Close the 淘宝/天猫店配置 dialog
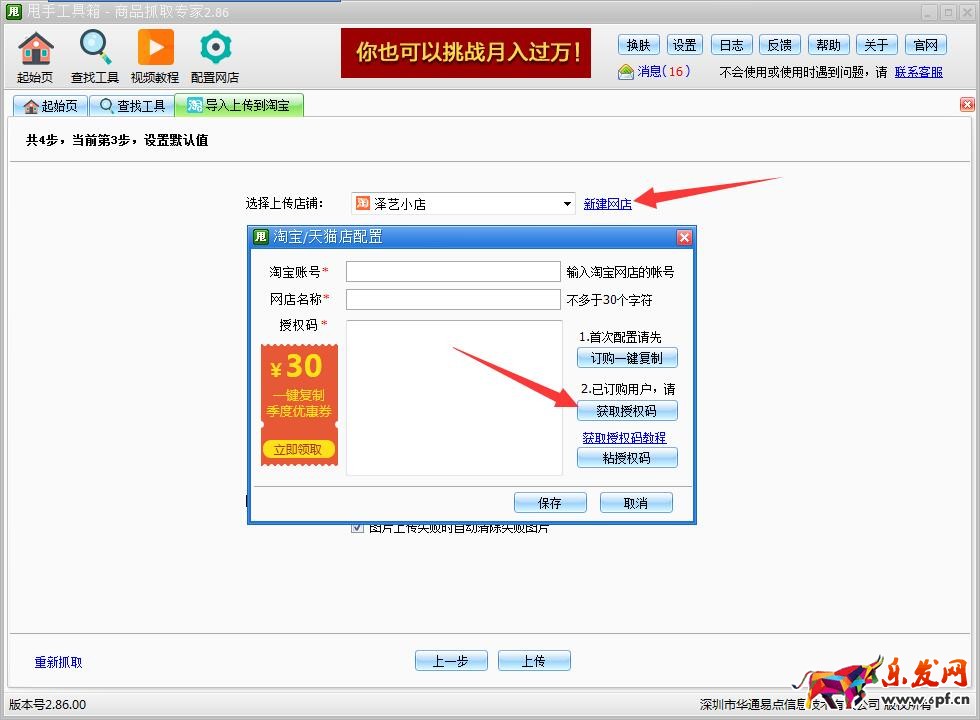This screenshot has width=980, height=720. coord(684,237)
